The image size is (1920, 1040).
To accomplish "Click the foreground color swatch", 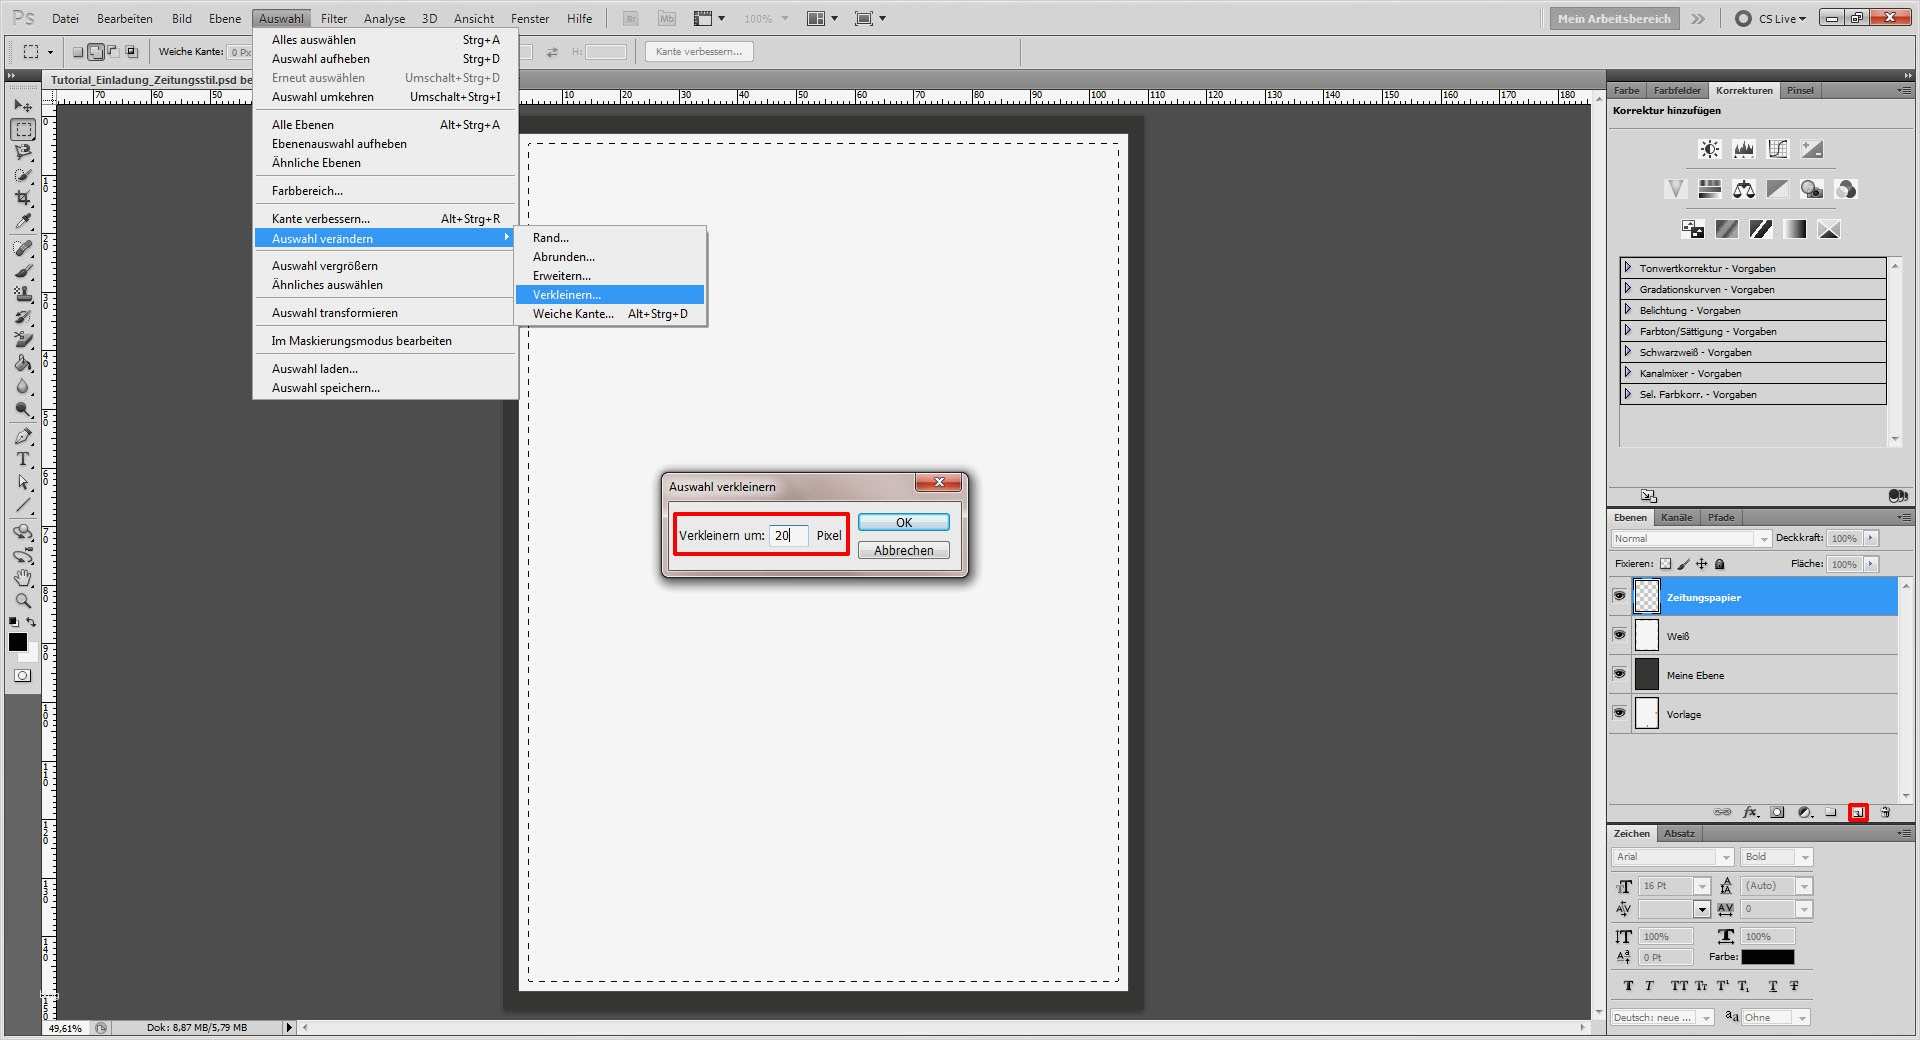I will pyautogui.click(x=18, y=642).
